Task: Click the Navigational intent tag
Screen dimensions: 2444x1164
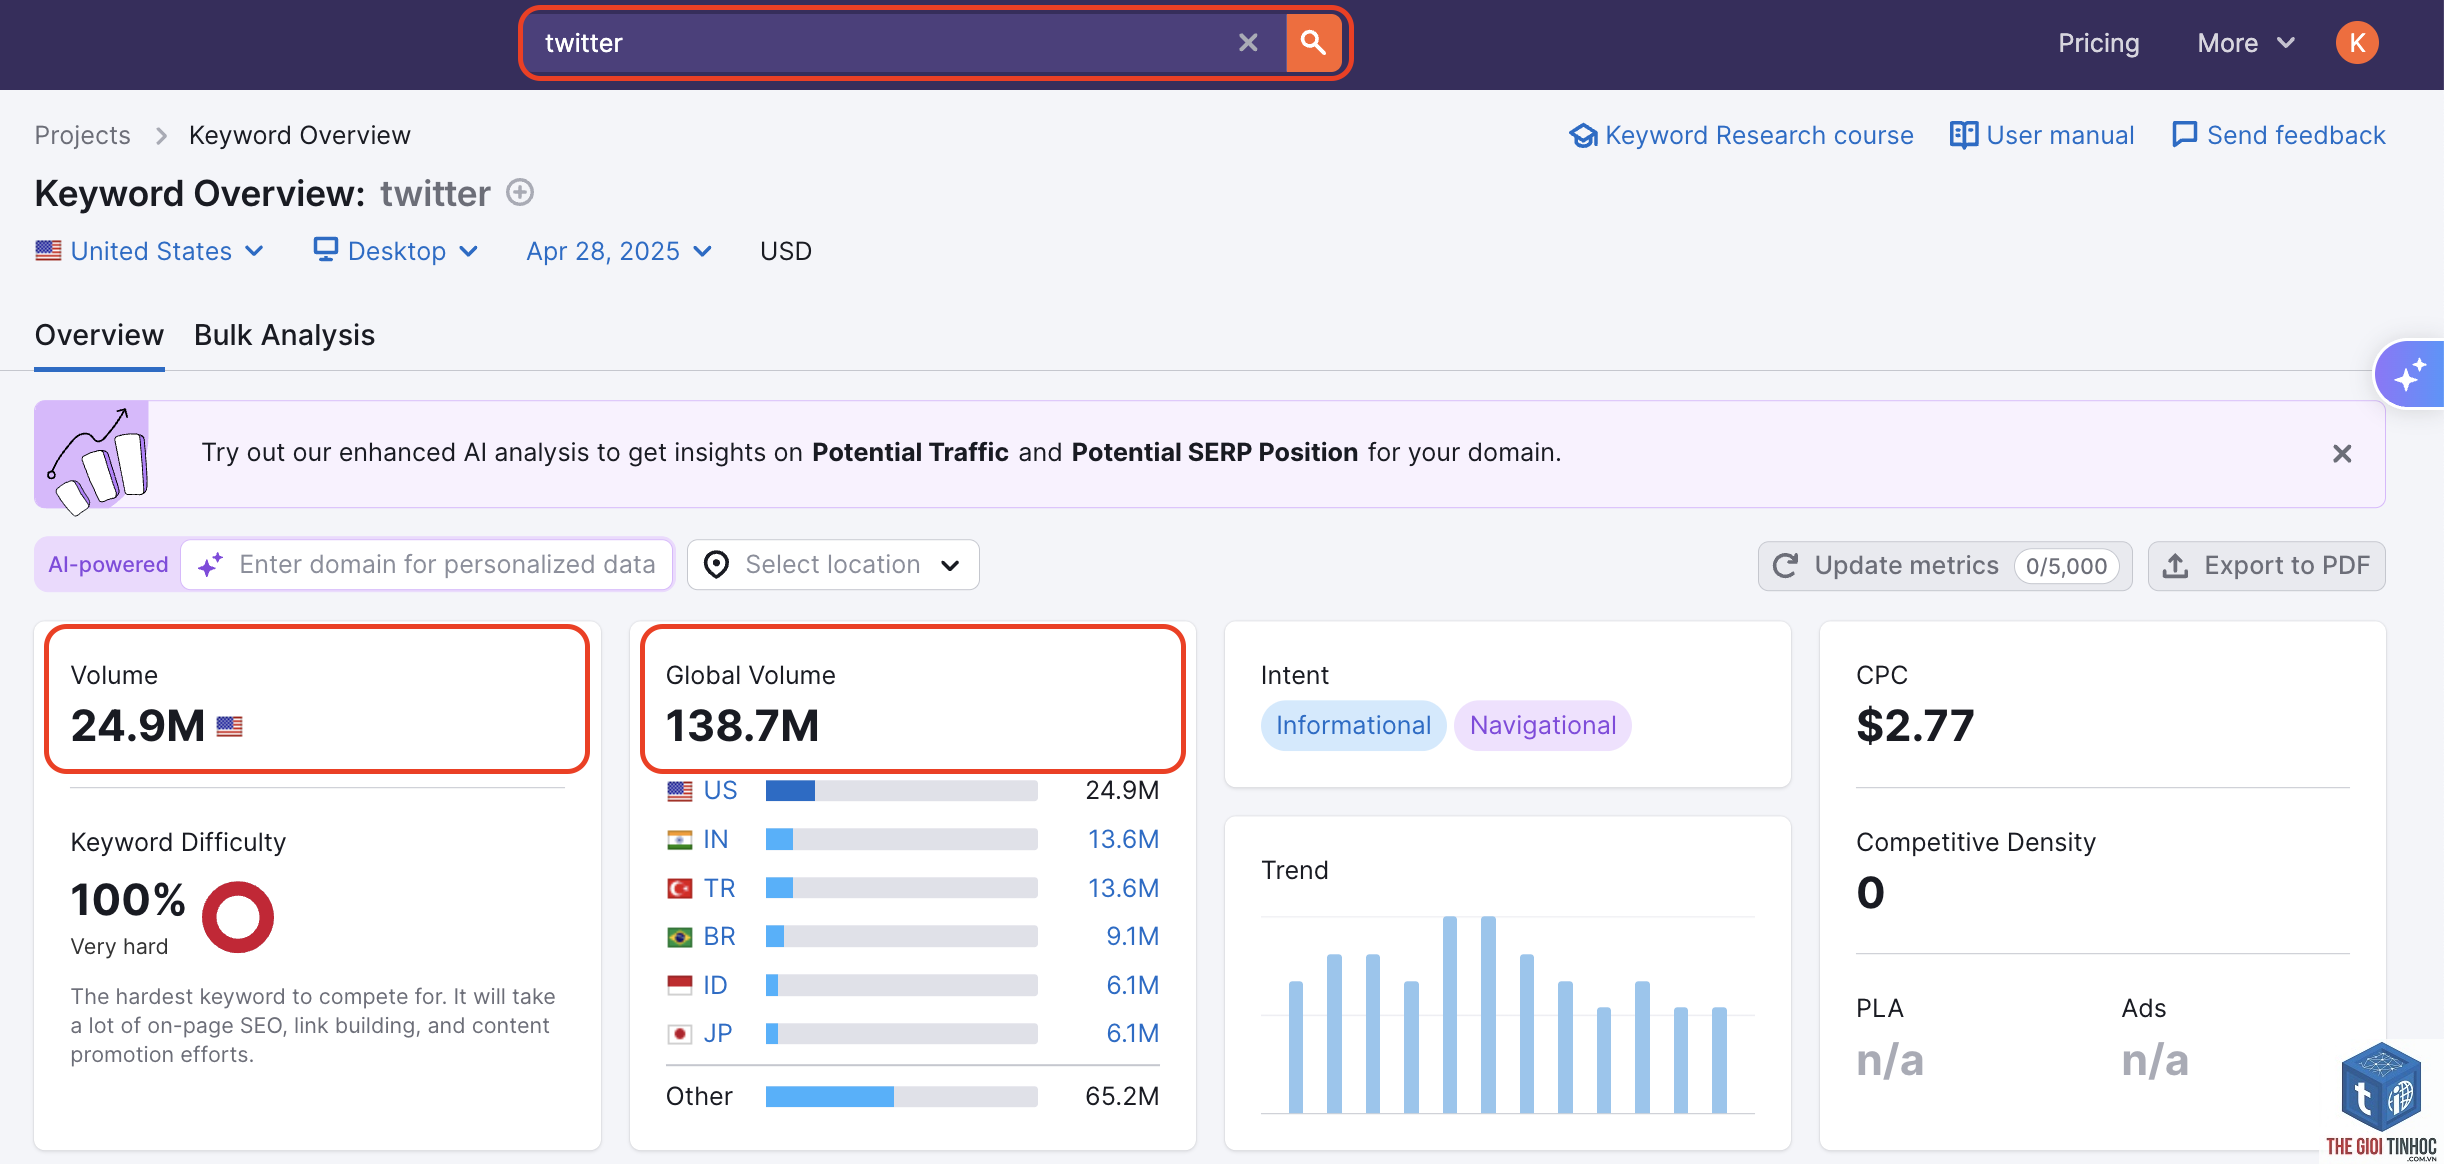Action: click(x=1543, y=725)
